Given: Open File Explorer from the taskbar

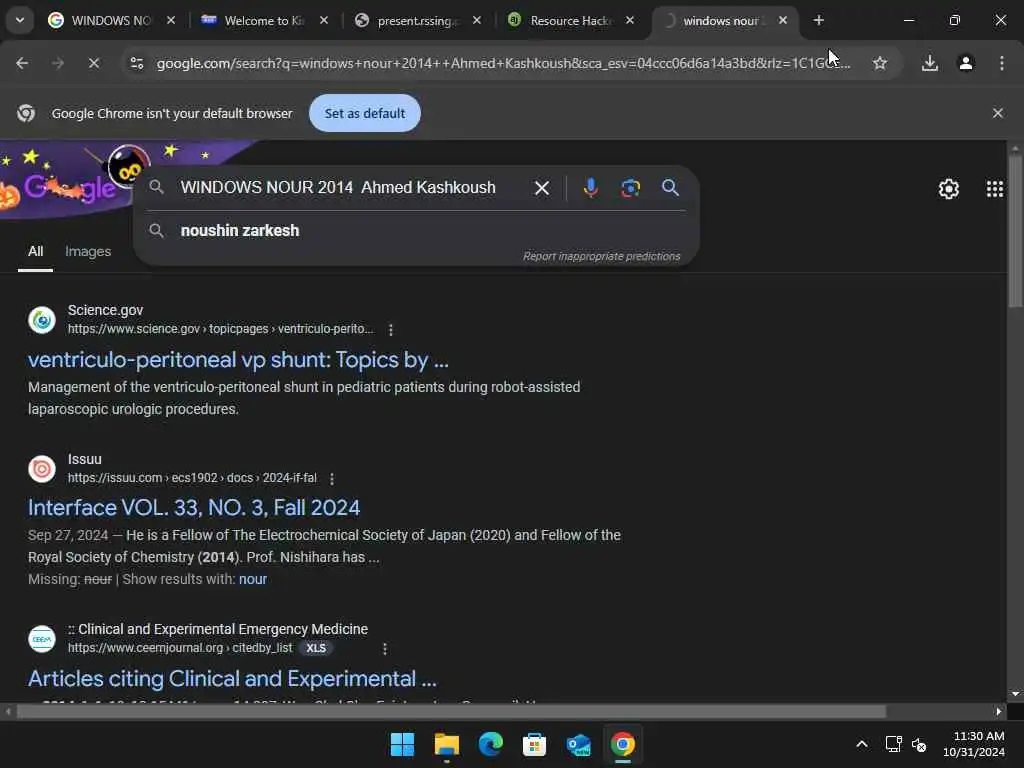Looking at the screenshot, I should tap(447, 744).
